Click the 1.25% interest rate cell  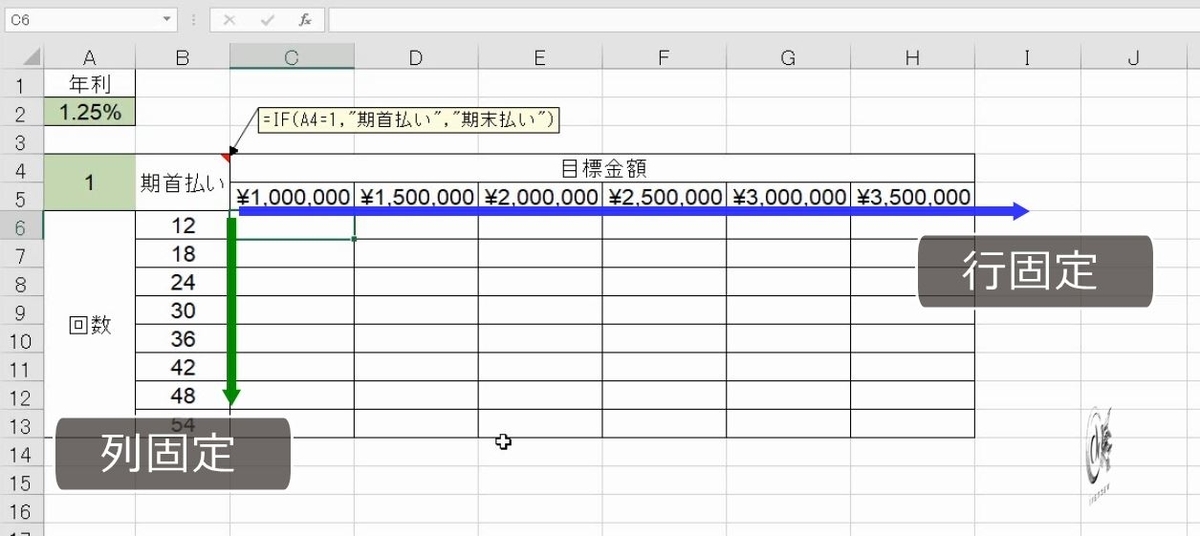click(x=90, y=112)
